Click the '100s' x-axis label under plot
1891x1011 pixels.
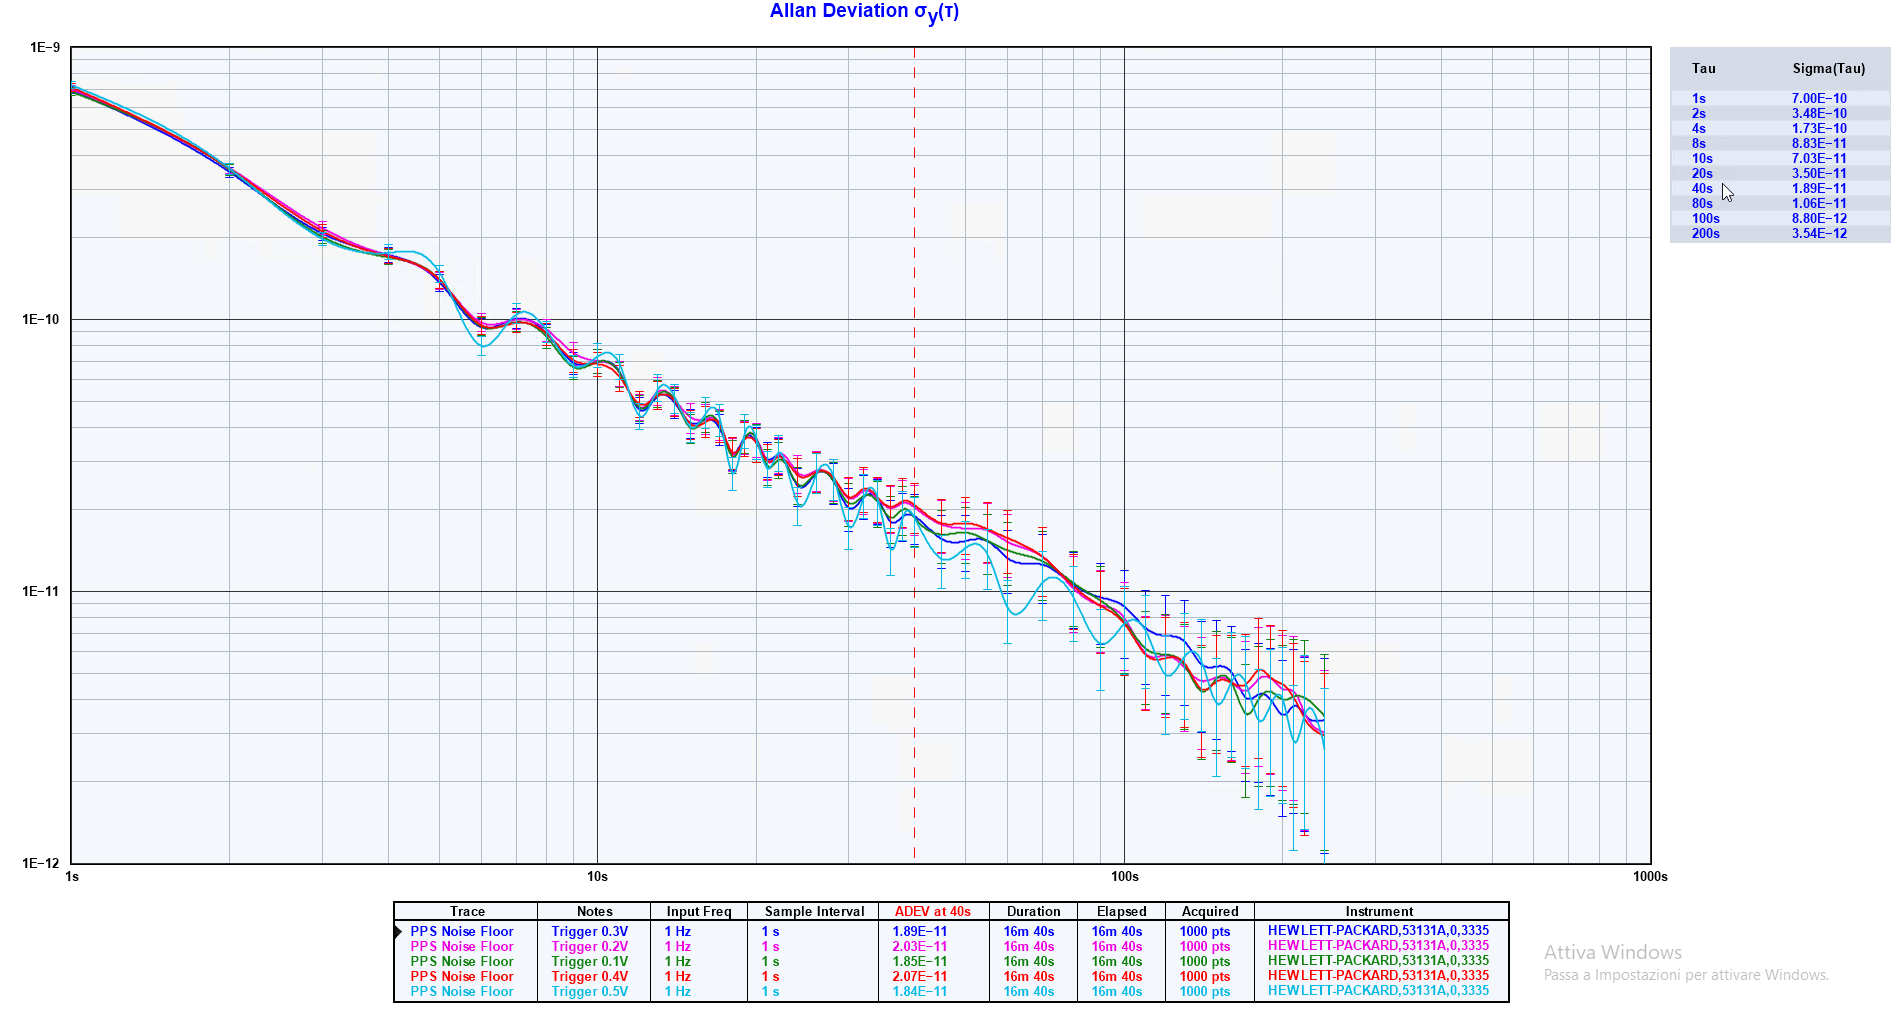coord(1125,876)
